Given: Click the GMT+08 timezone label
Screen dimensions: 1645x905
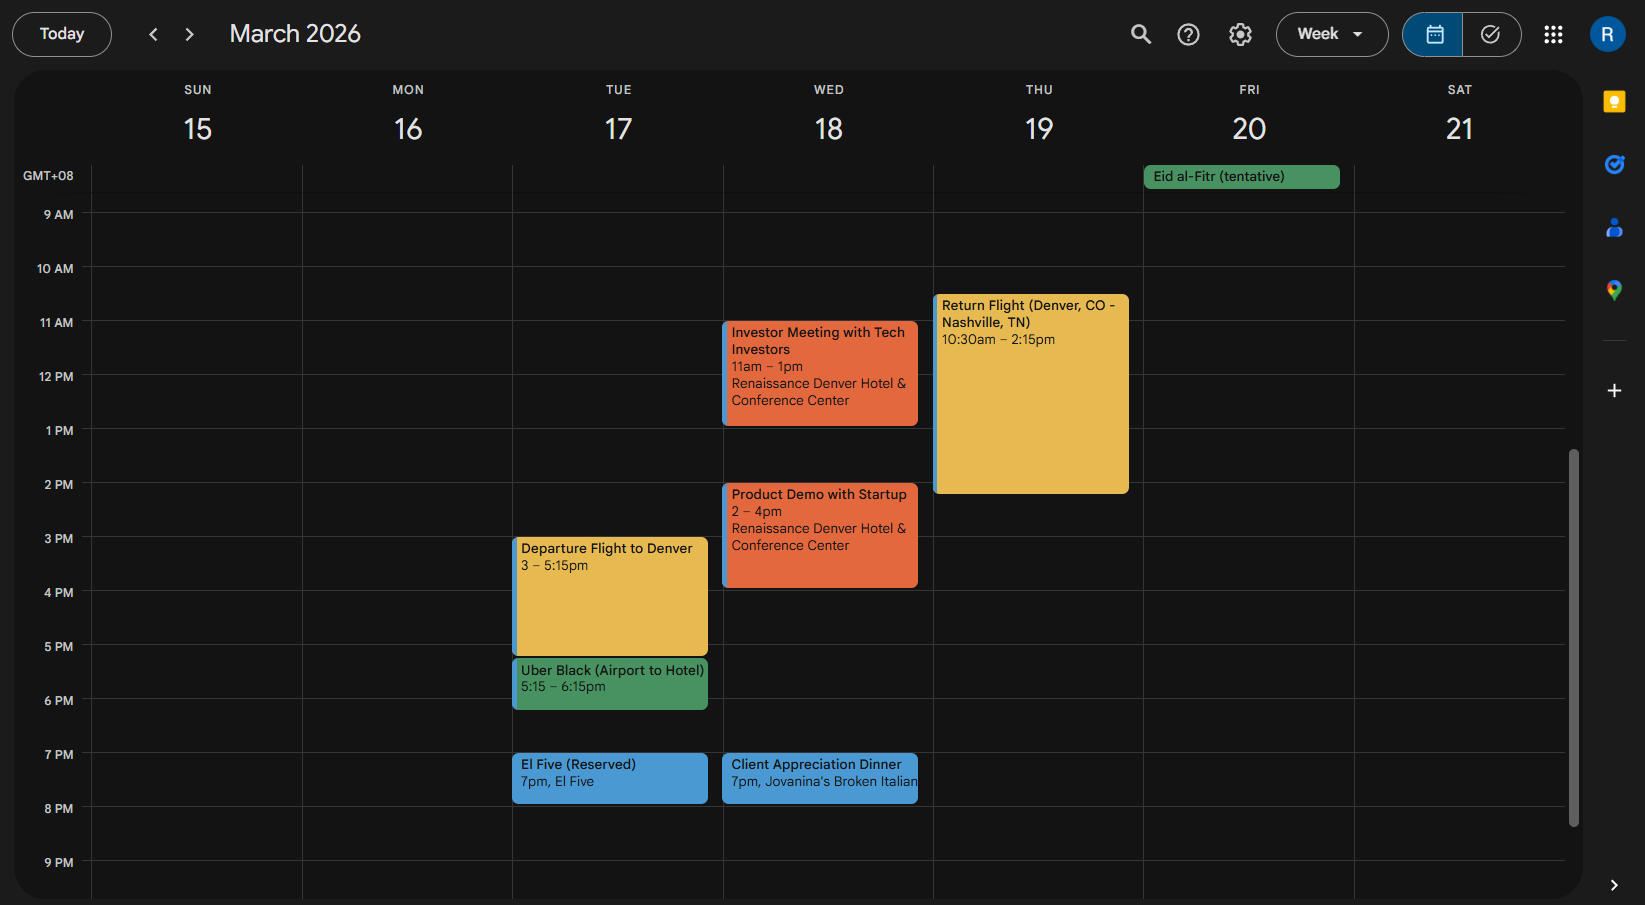Looking at the screenshot, I should (48, 176).
